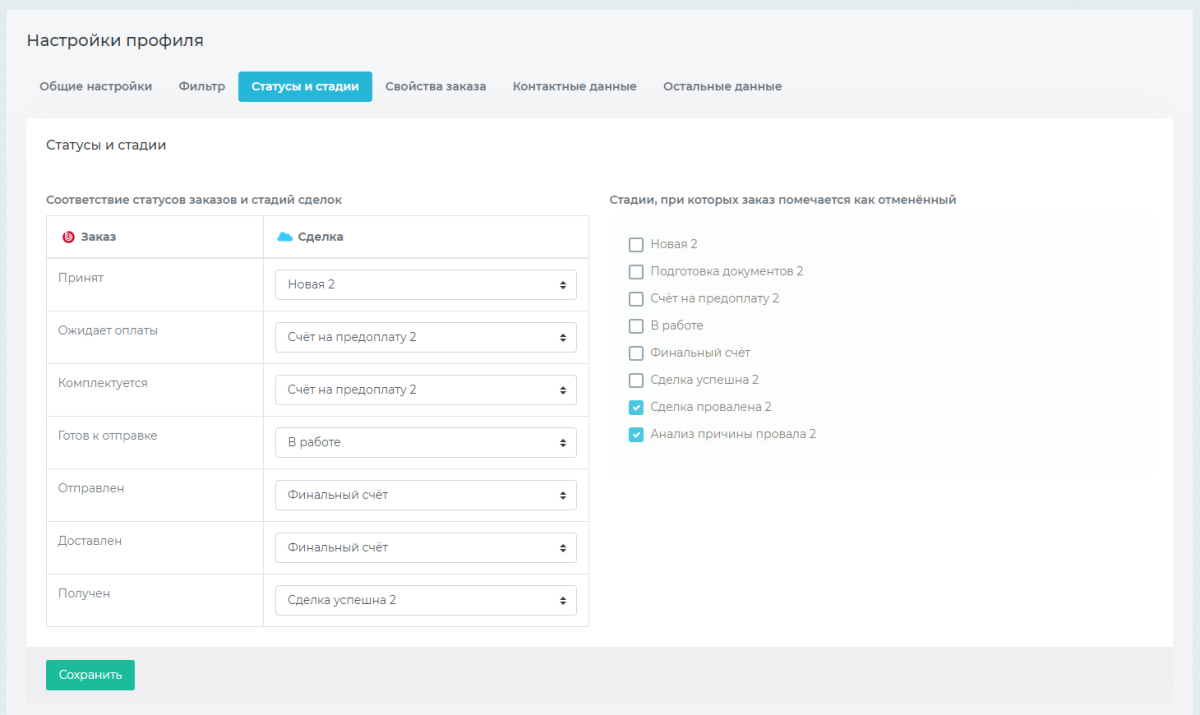Click the Сохранить button
The image size is (1200, 715).
click(90, 675)
